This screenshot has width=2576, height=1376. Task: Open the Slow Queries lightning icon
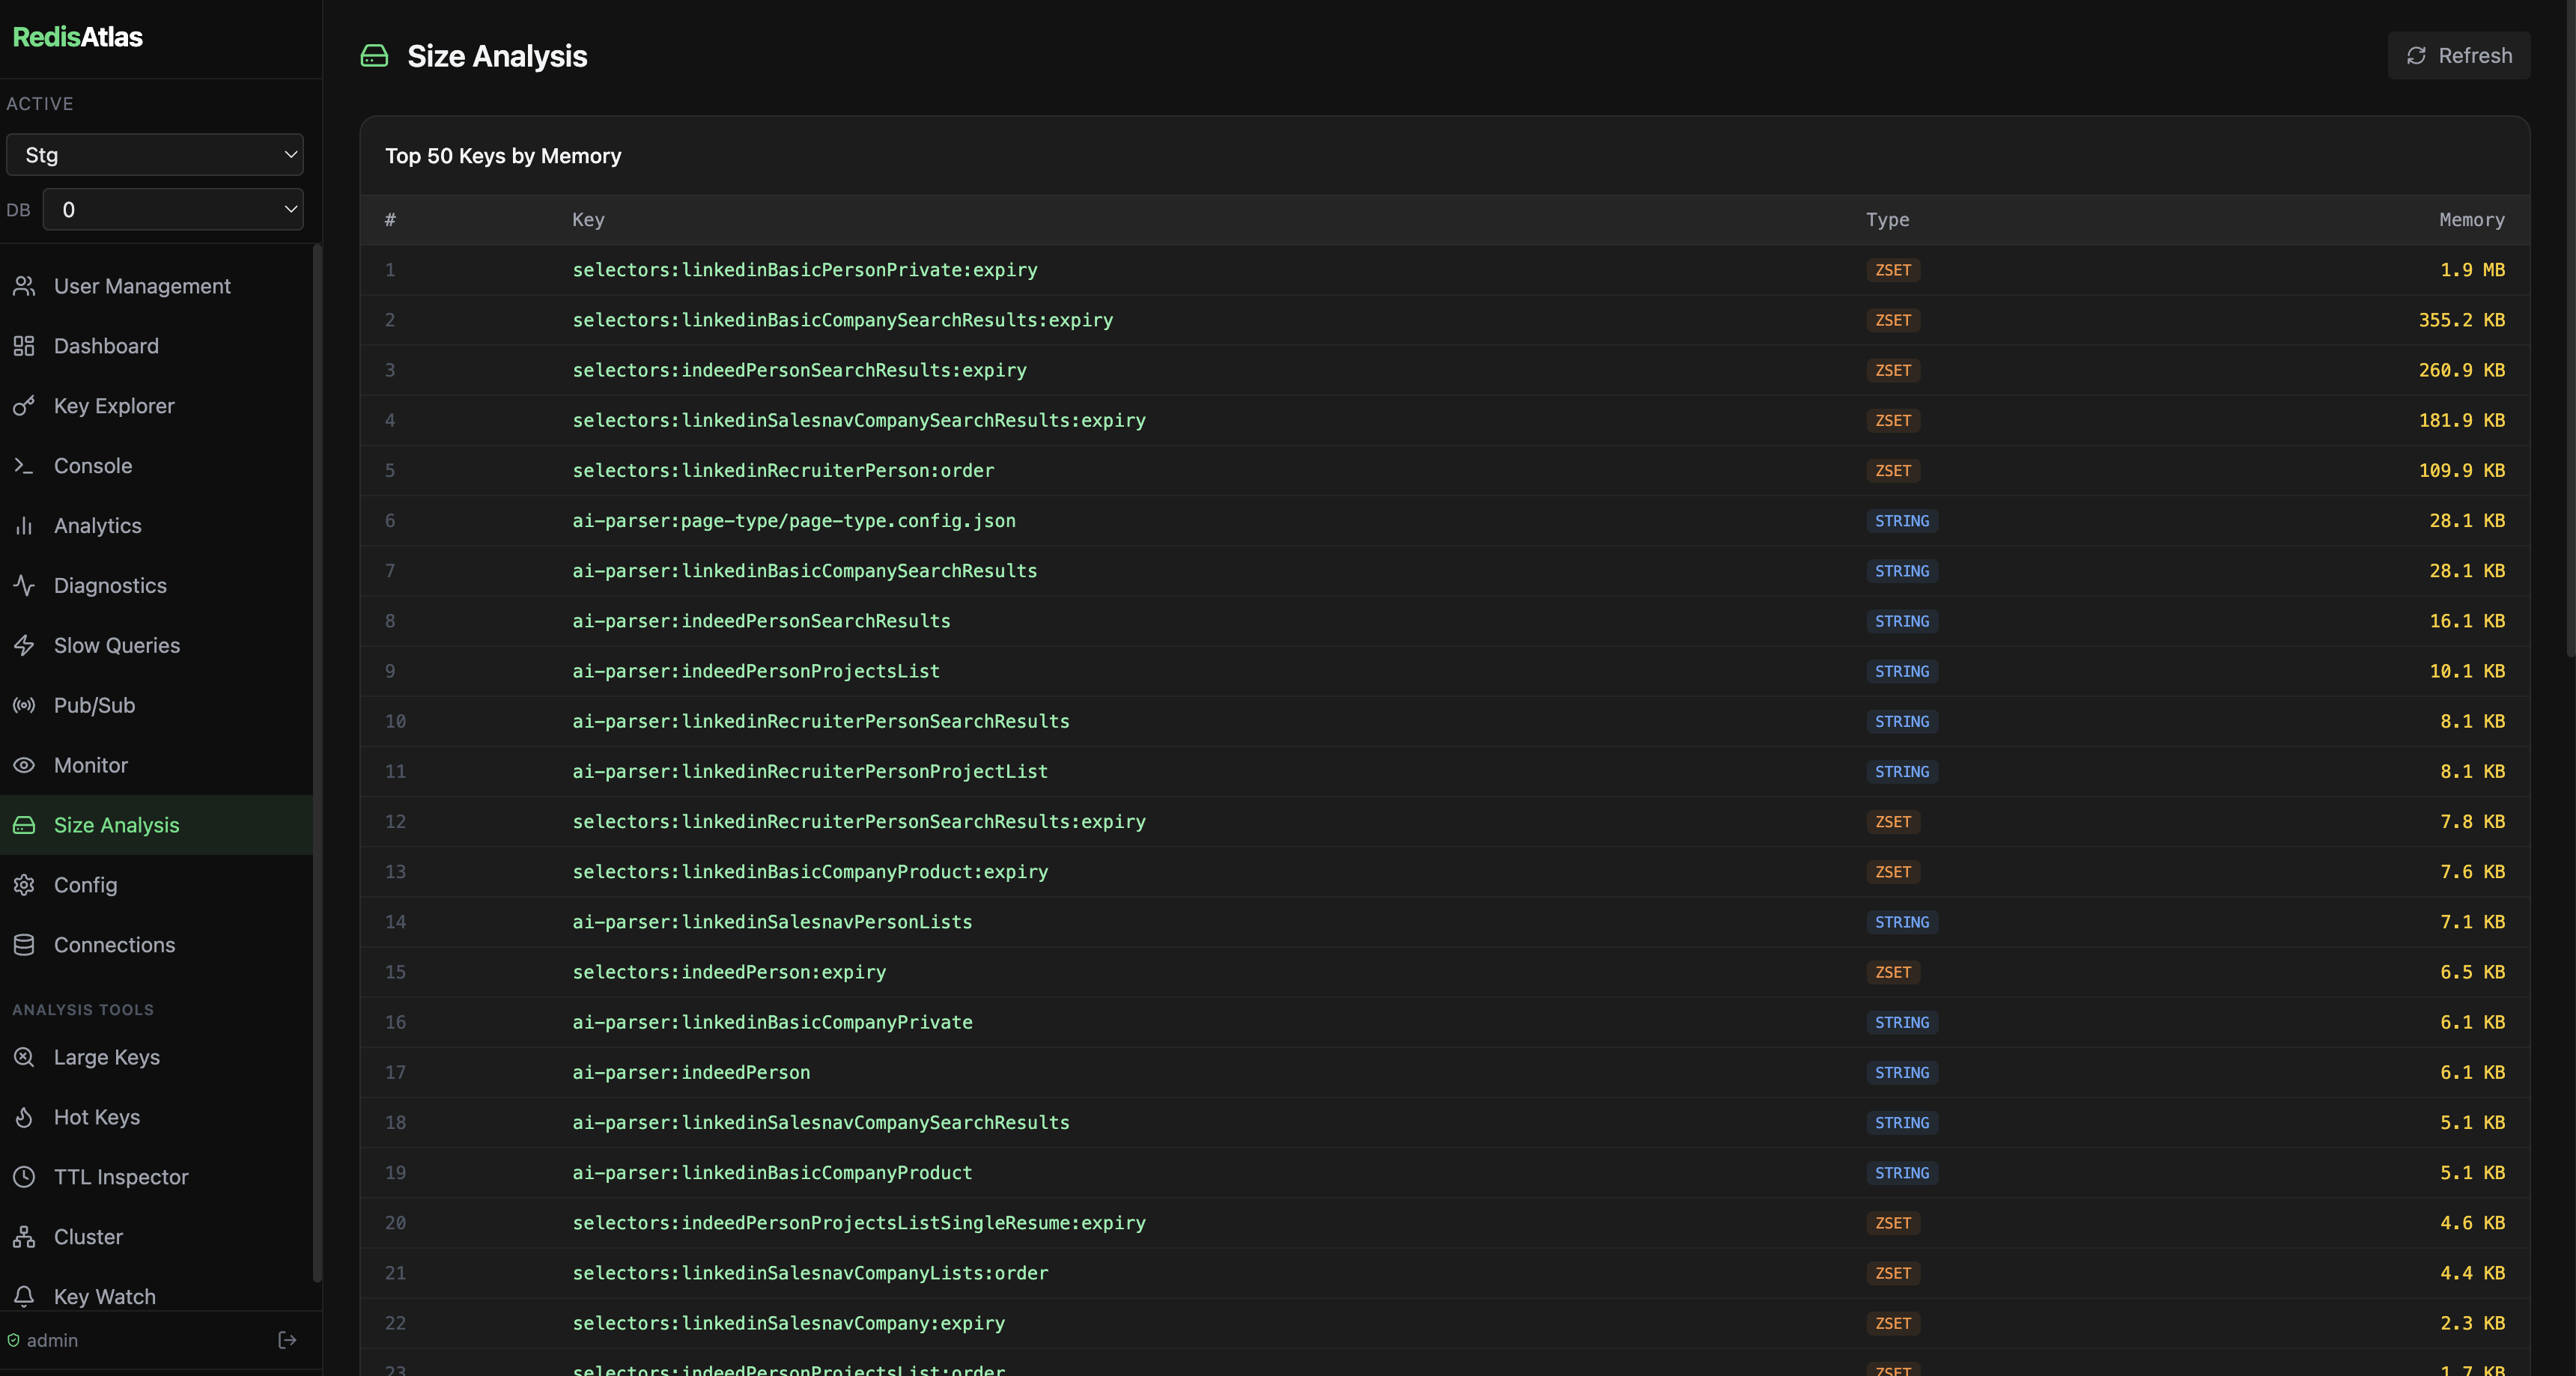(x=24, y=646)
